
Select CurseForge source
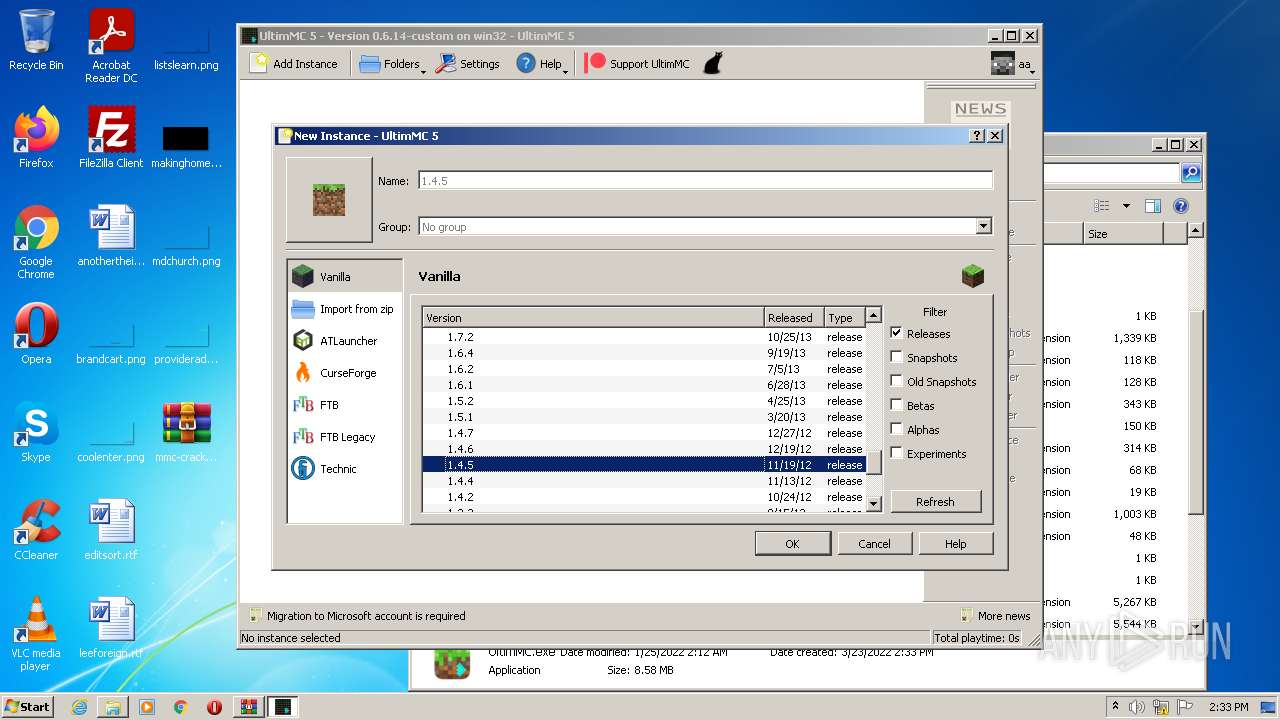point(345,373)
